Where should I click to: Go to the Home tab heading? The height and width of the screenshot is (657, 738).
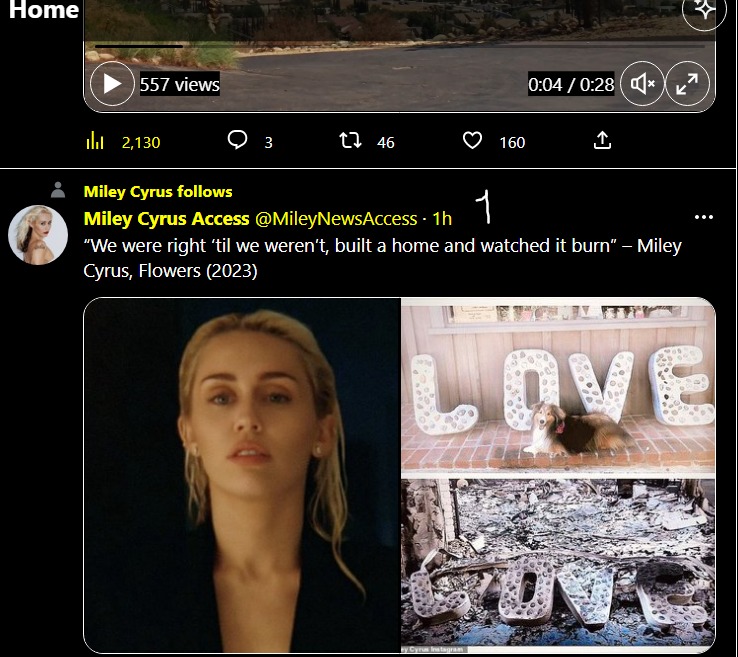(42, 11)
